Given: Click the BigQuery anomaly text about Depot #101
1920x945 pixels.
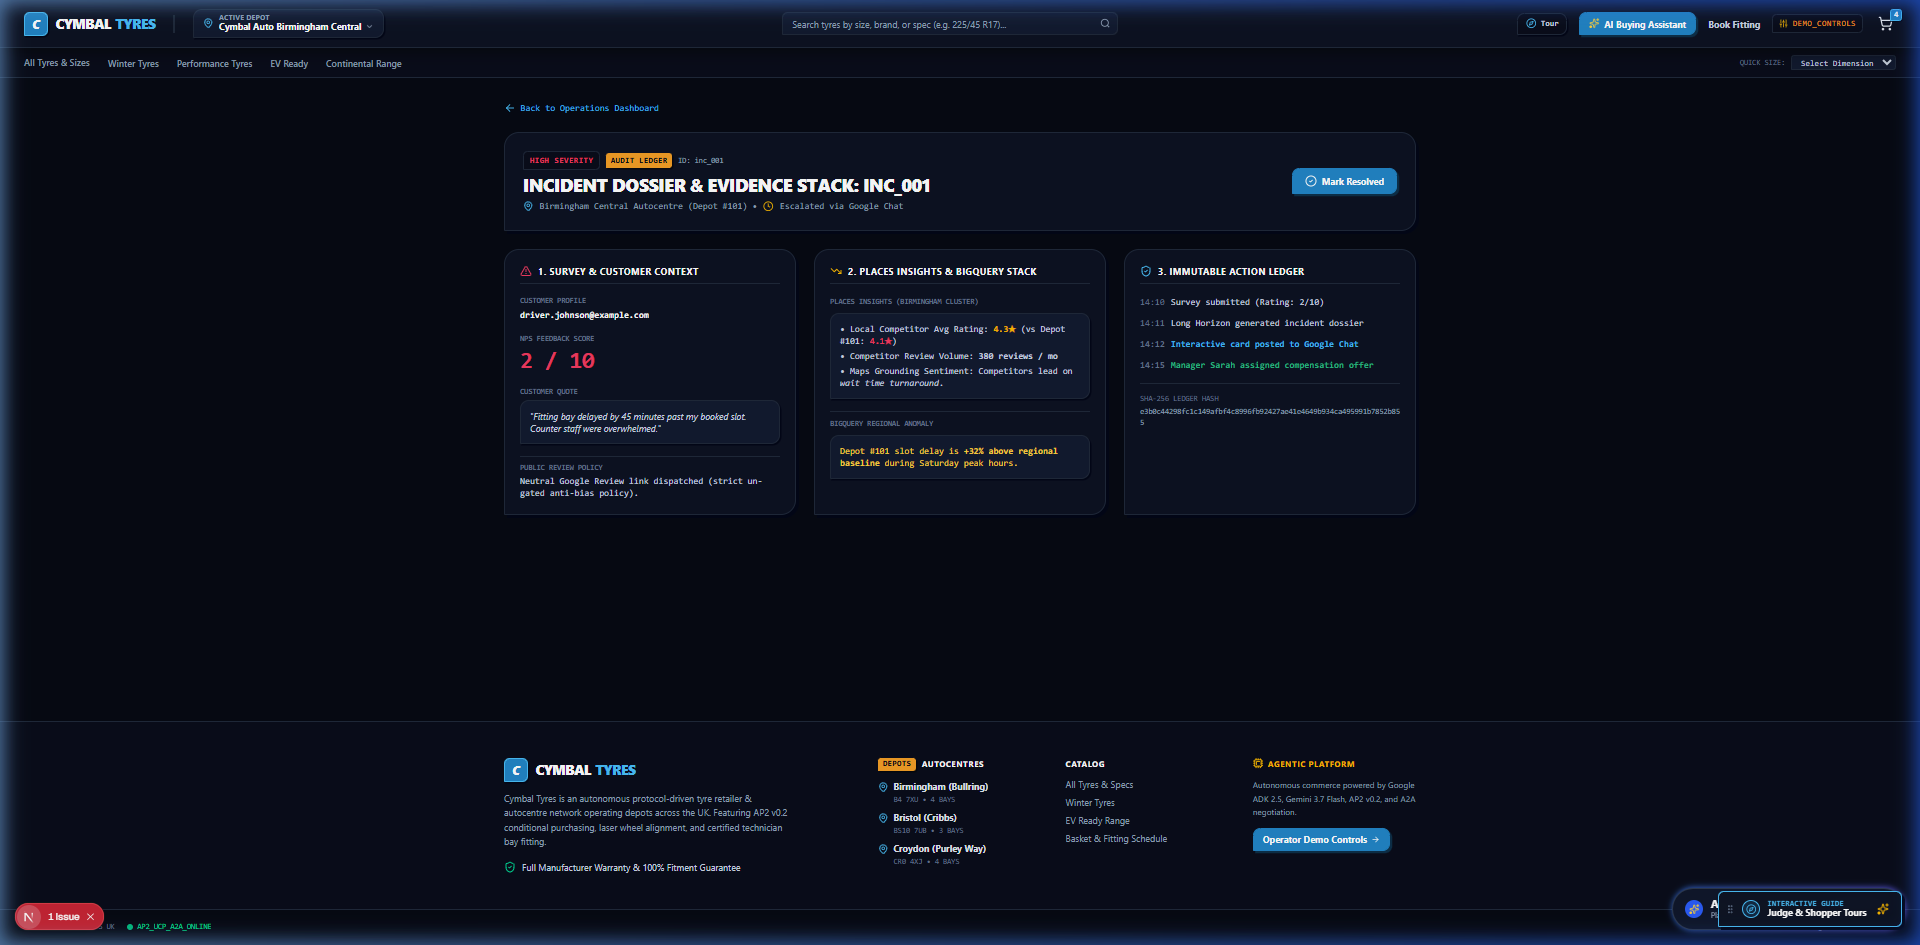Looking at the screenshot, I should tap(959, 457).
